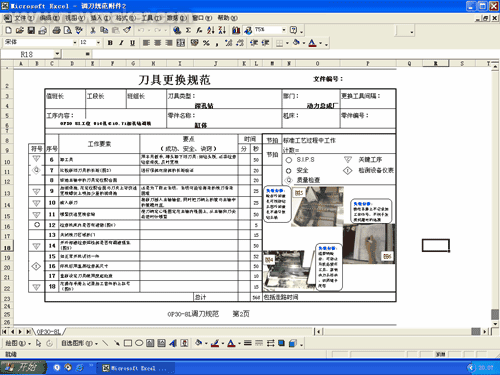Select the Oval drawing tool

tap(139, 343)
